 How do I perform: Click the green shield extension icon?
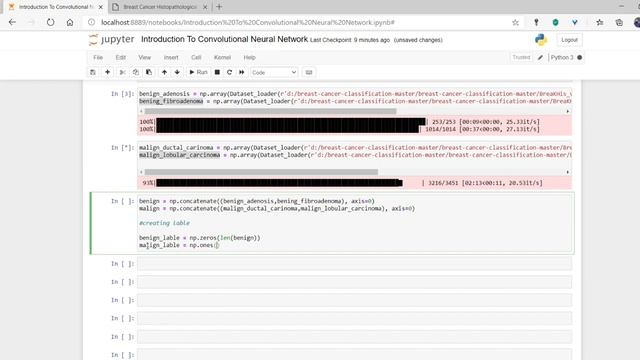(x=555, y=22)
